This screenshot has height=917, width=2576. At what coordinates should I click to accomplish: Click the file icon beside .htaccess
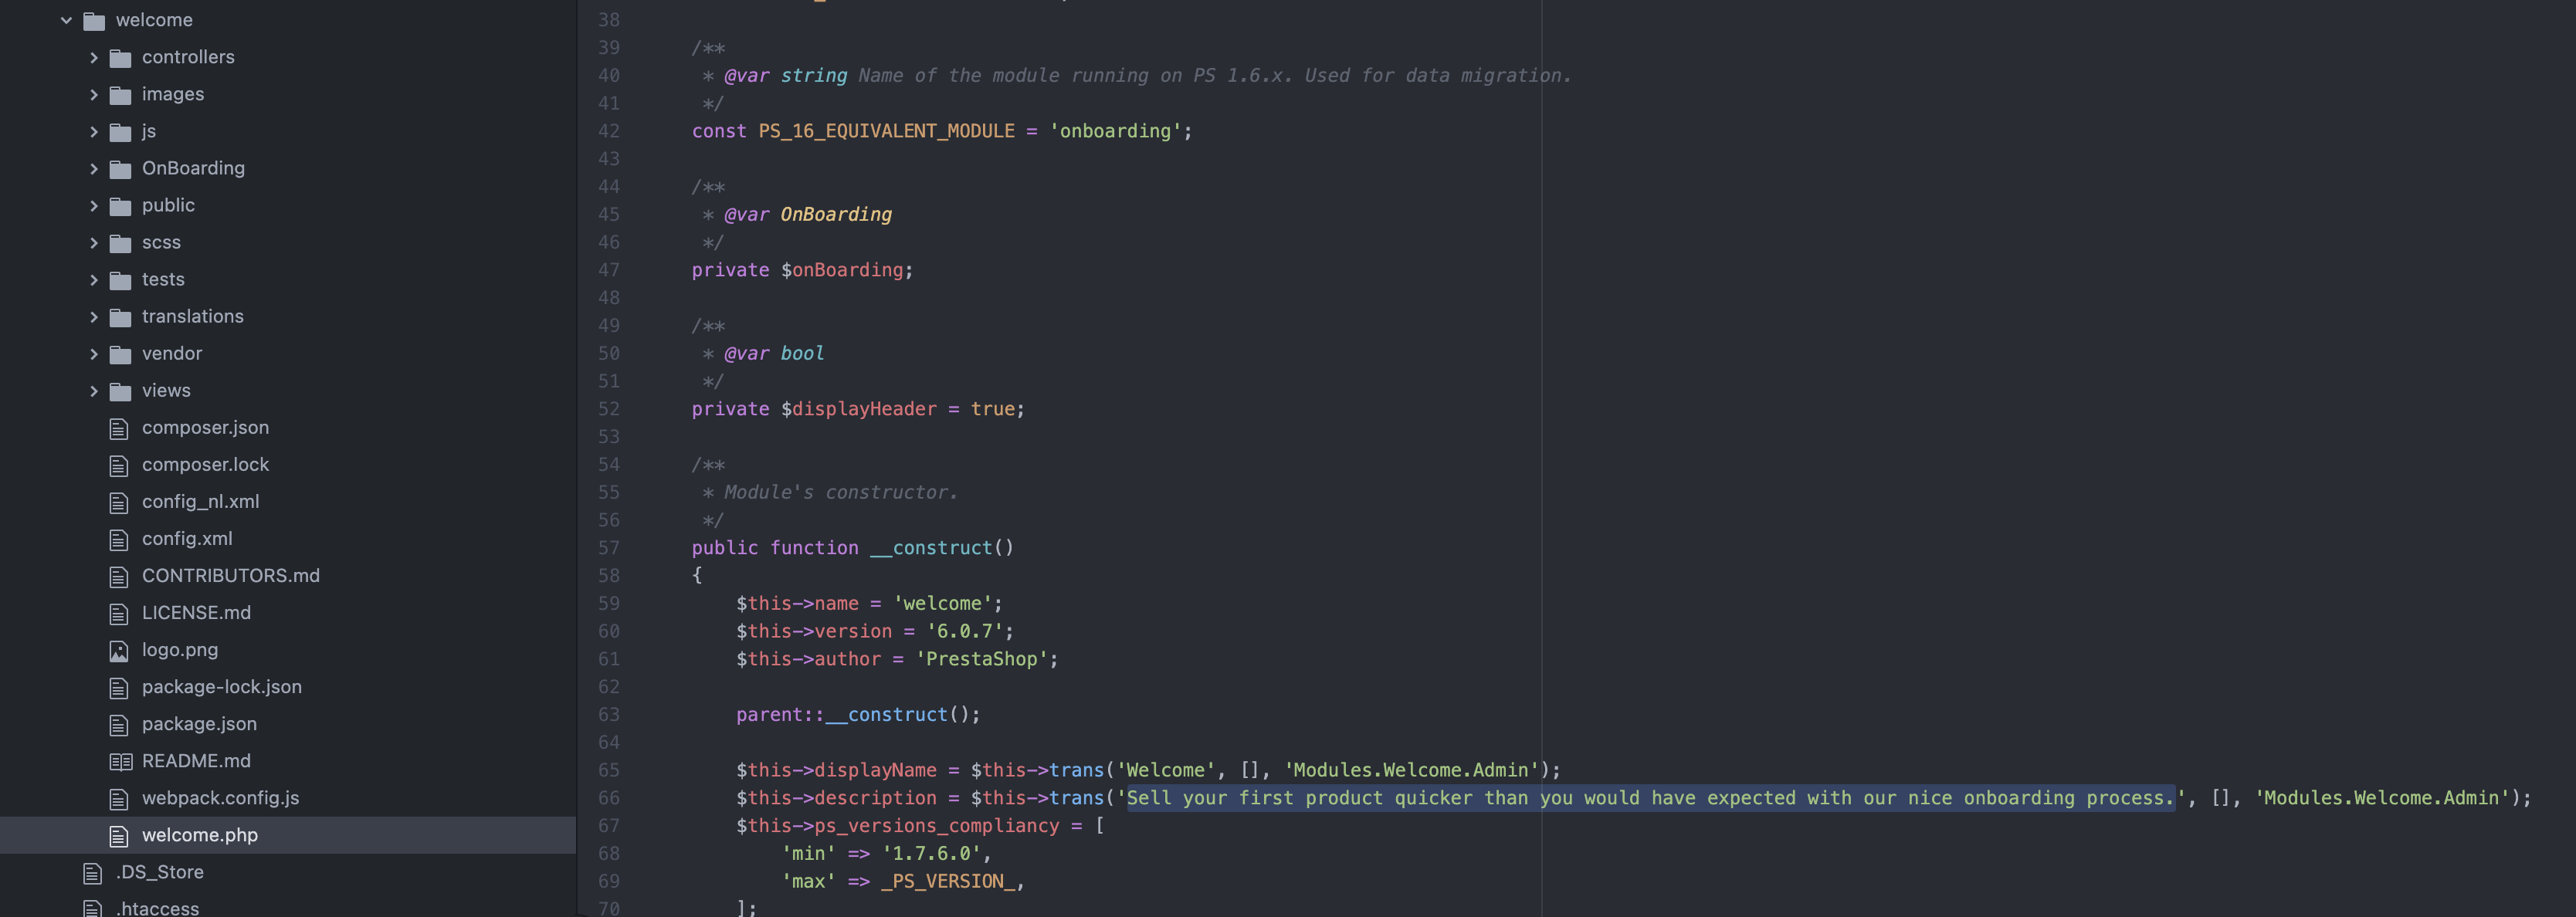coord(90,908)
